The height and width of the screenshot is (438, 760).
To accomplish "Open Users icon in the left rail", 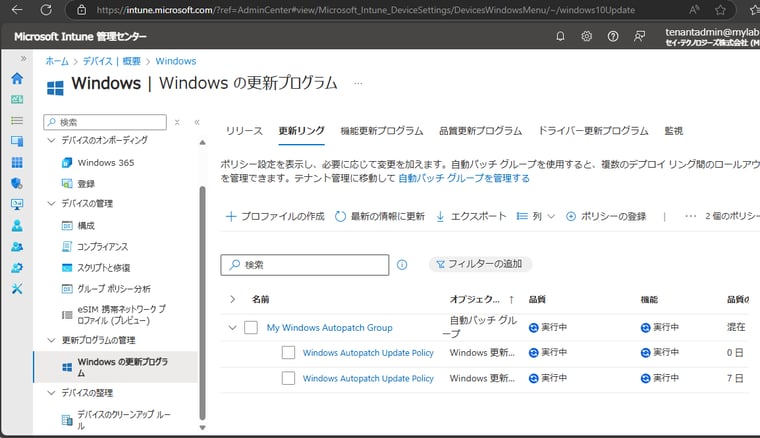I will click(x=17, y=225).
